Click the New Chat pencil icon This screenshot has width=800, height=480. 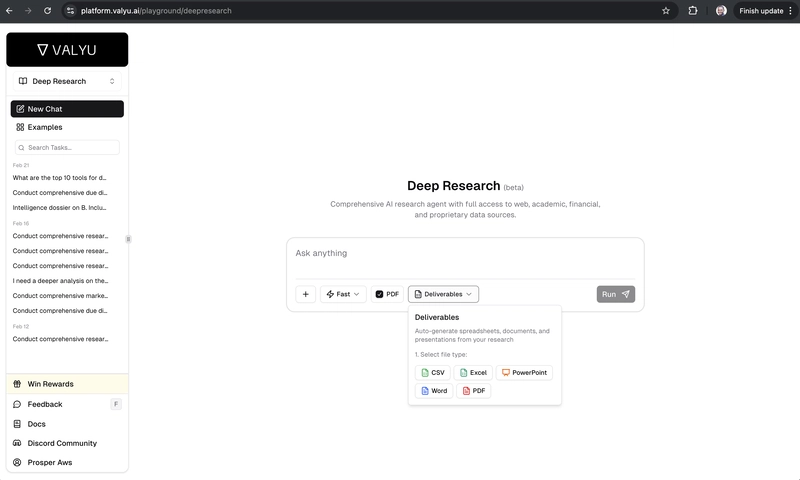pos(20,109)
